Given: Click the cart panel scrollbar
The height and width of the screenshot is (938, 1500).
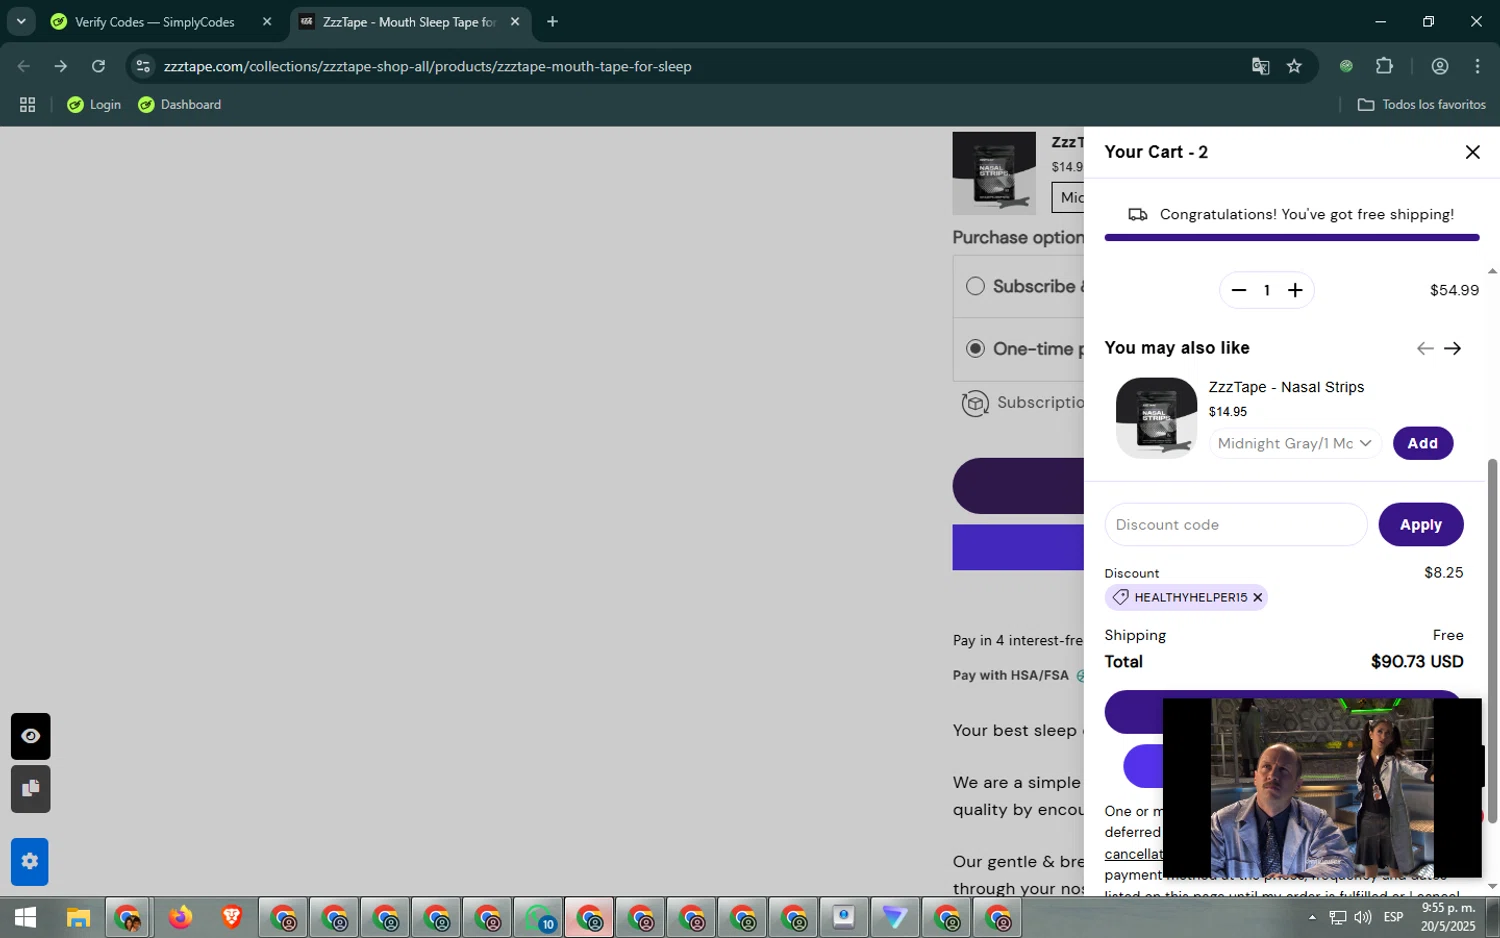Looking at the screenshot, I should click(x=1492, y=640).
